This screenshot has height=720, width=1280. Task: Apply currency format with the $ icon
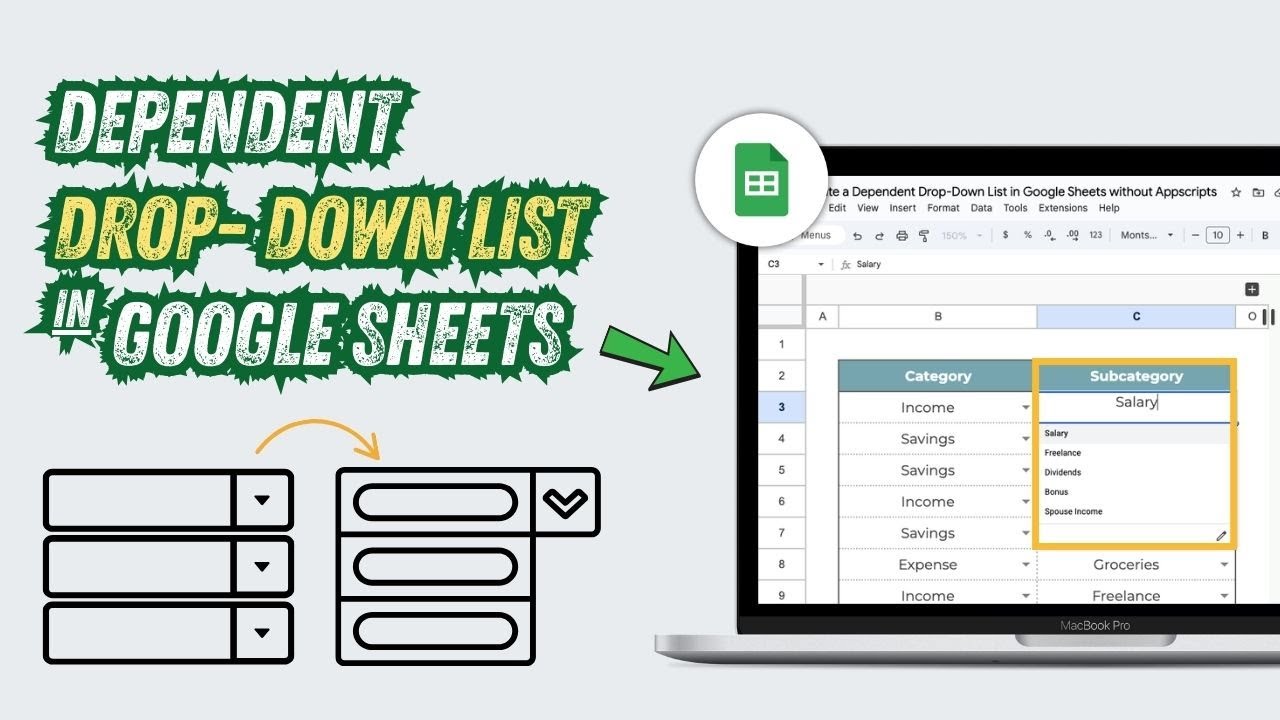1004,235
